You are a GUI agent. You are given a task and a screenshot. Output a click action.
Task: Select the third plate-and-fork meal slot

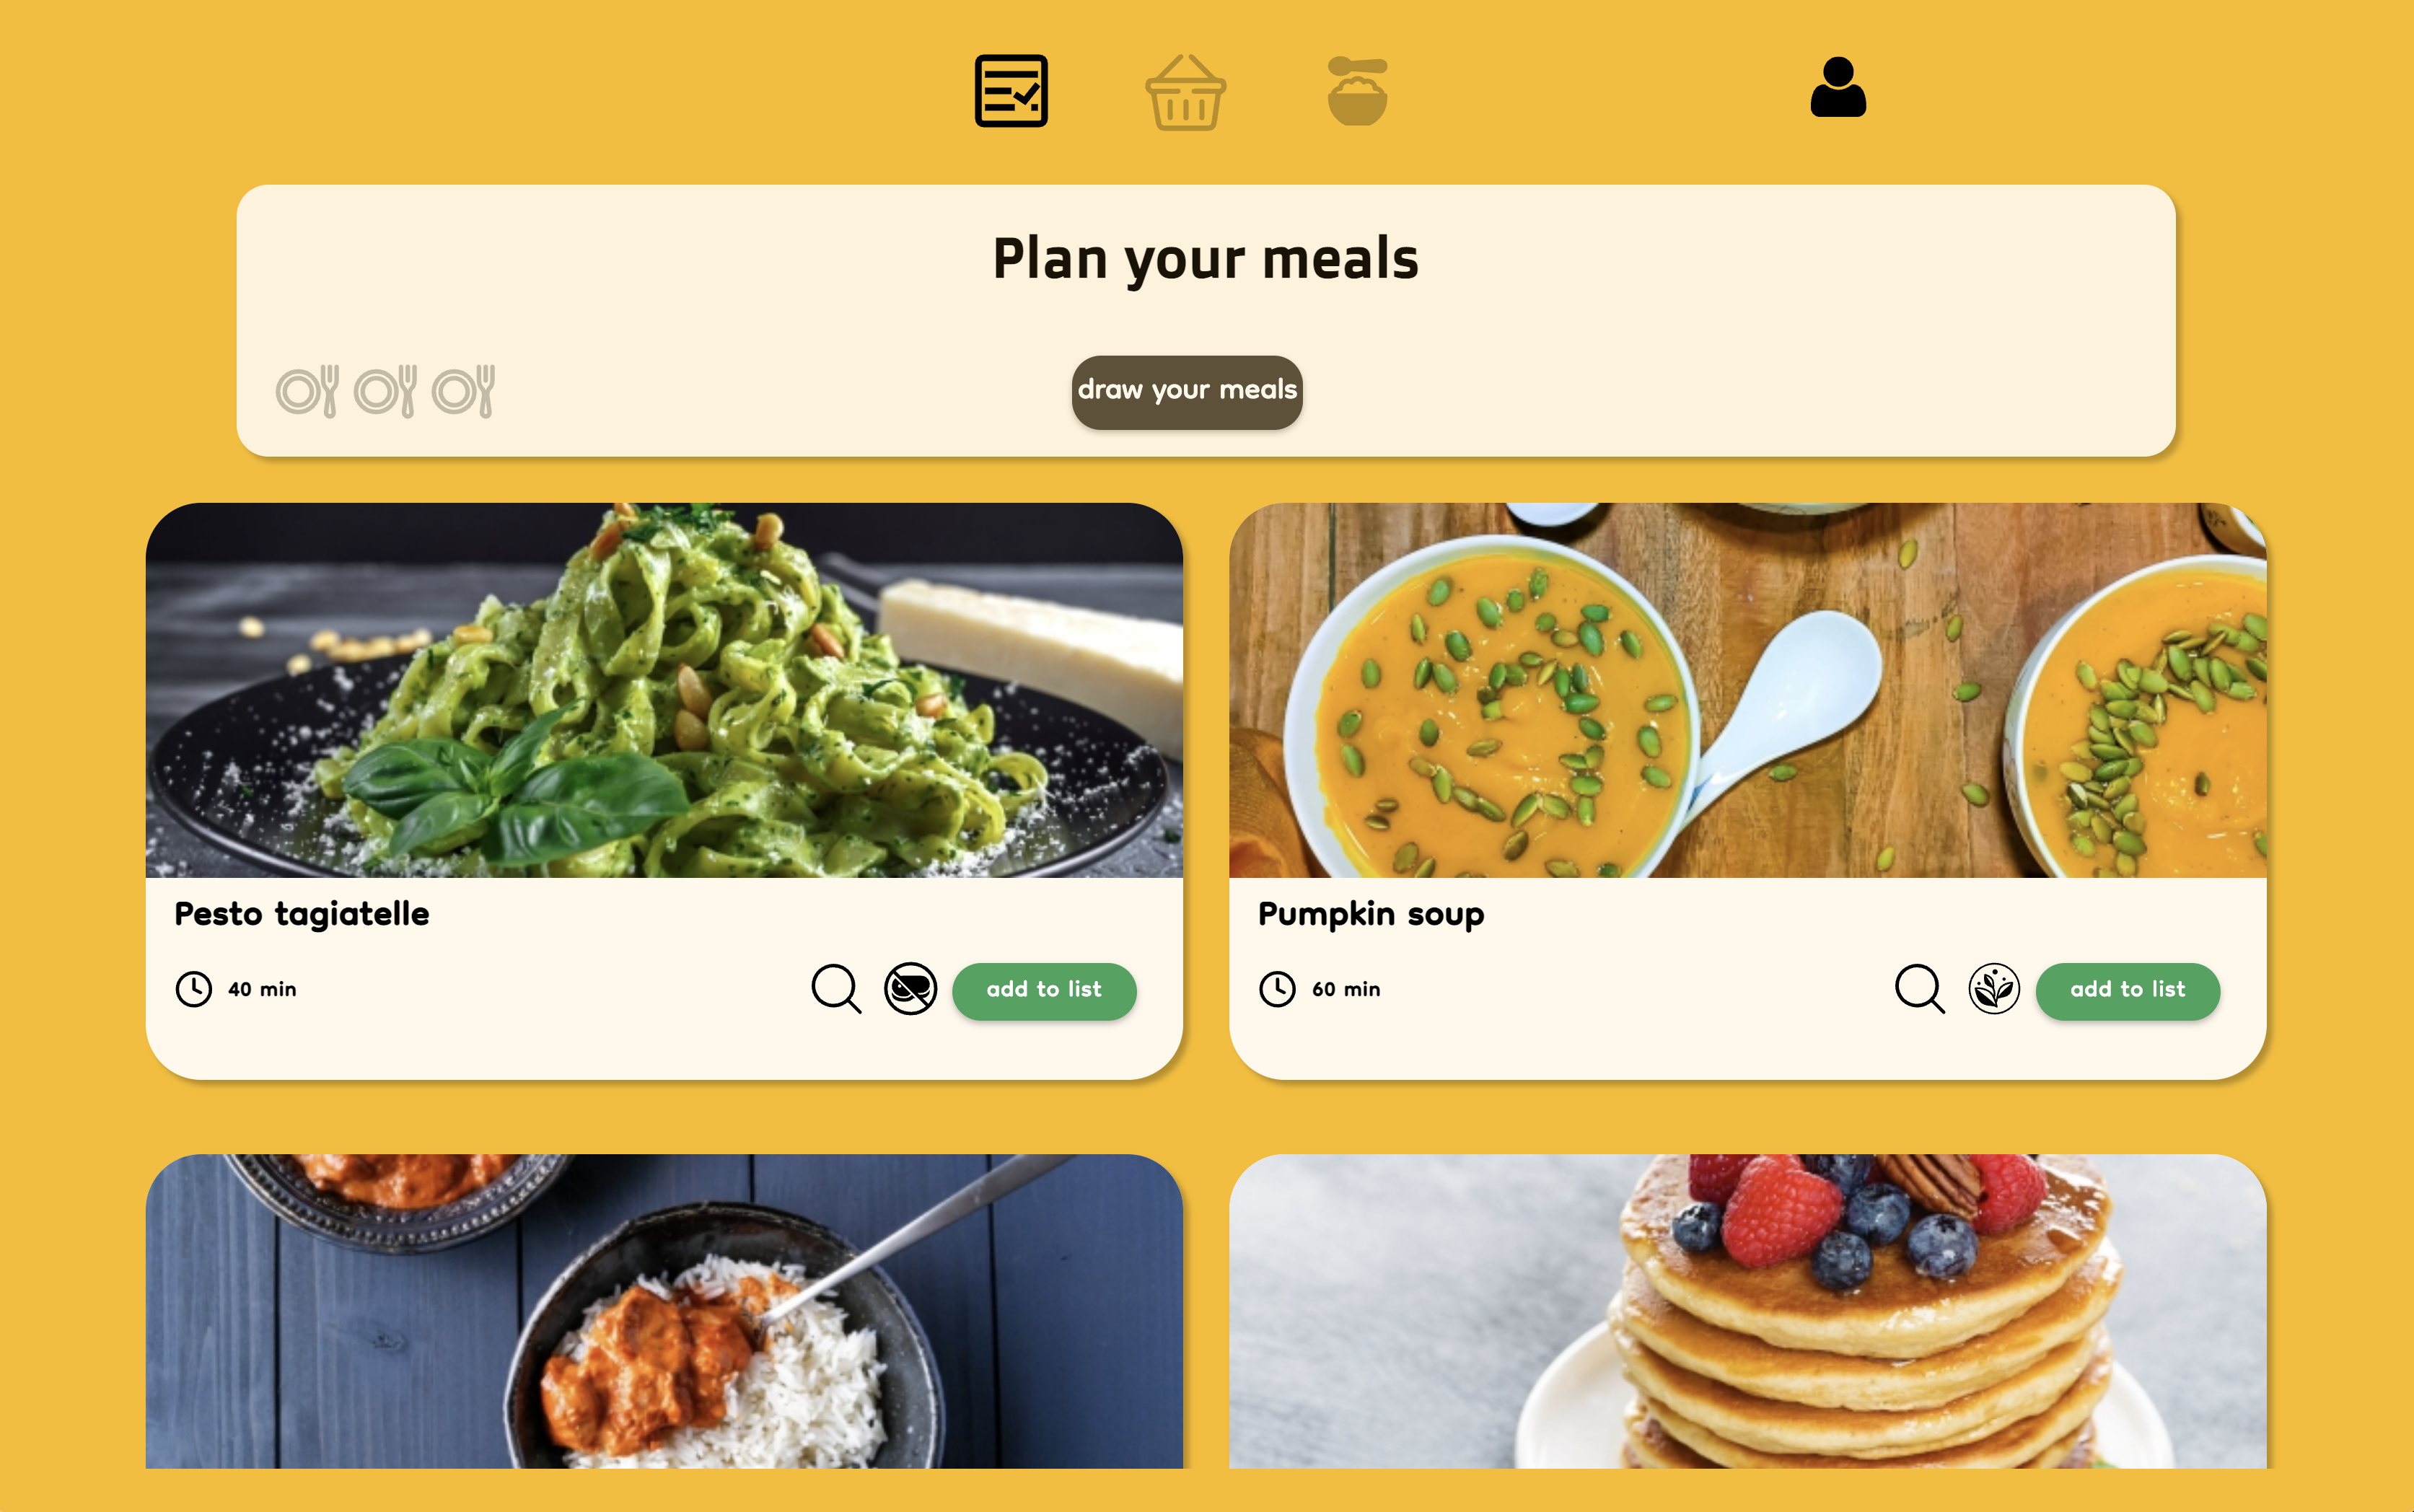pyautogui.click(x=464, y=391)
